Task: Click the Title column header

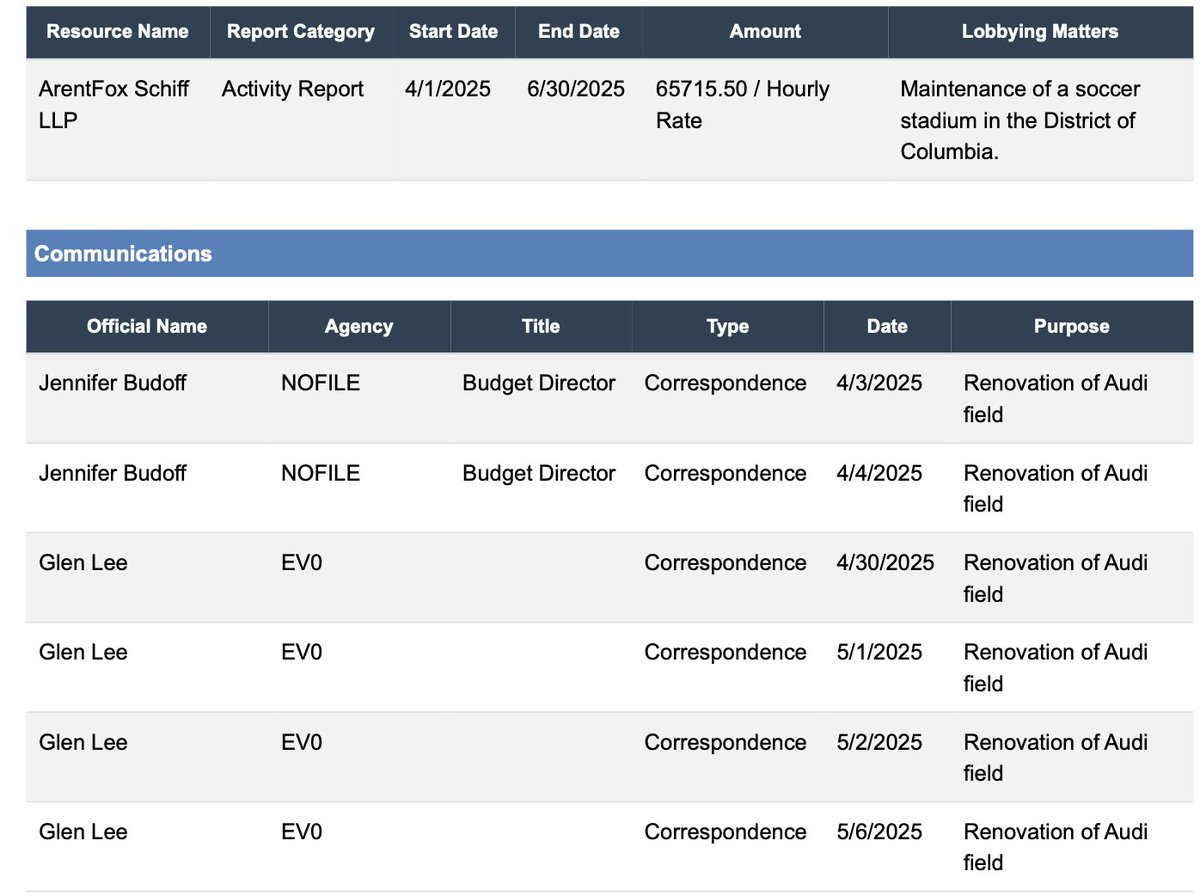Action: tap(541, 326)
